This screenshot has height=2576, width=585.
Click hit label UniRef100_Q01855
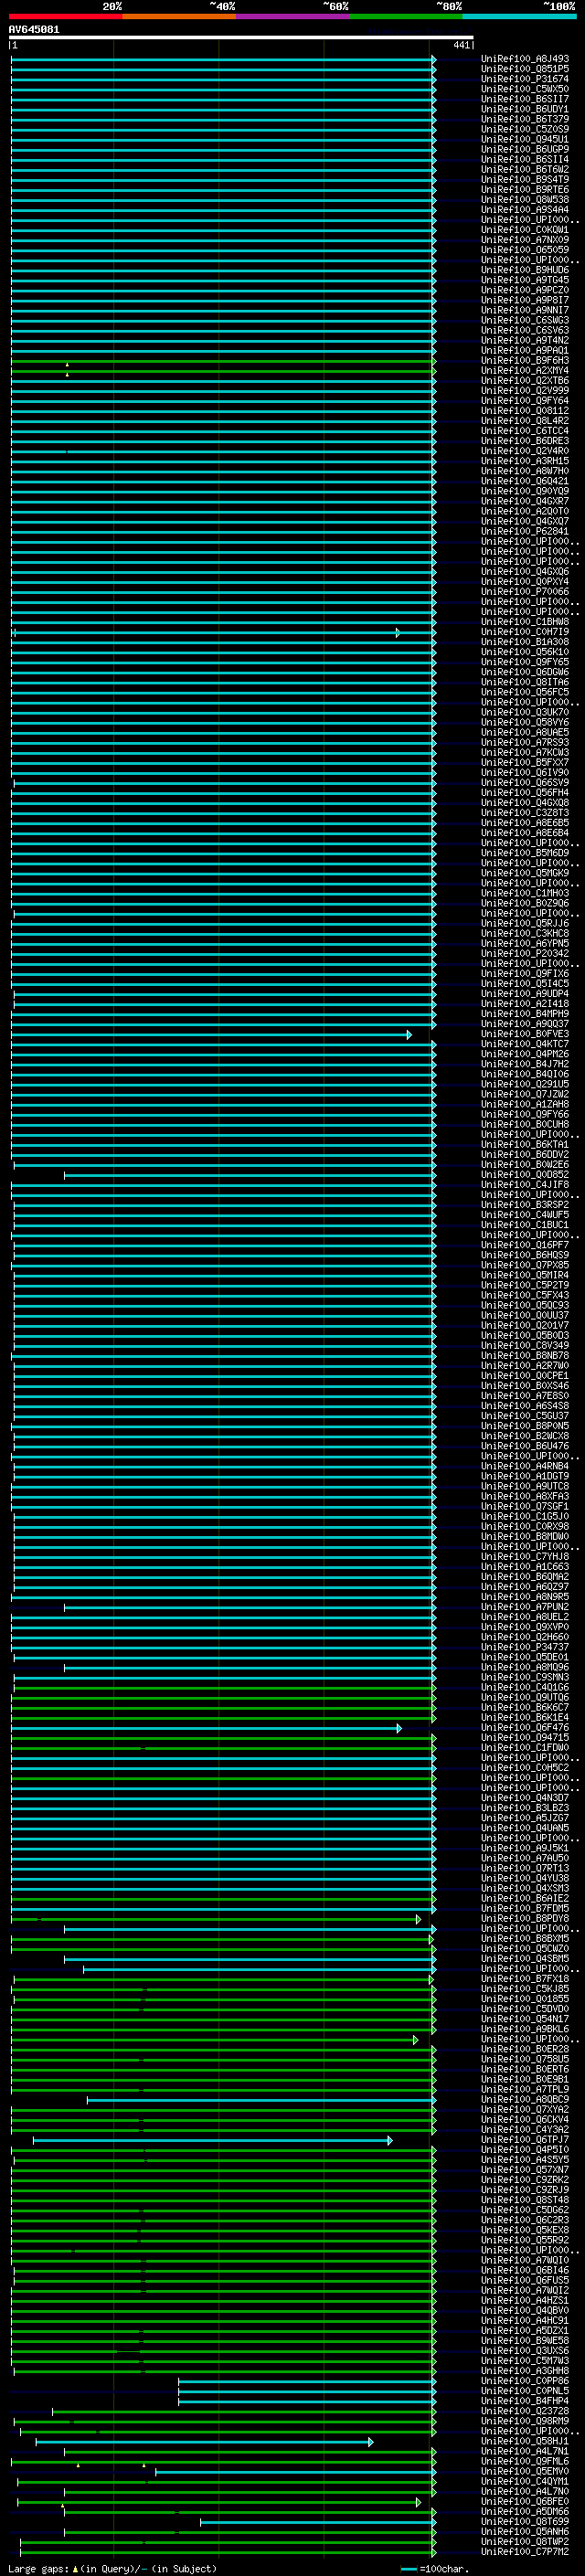point(525,1999)
